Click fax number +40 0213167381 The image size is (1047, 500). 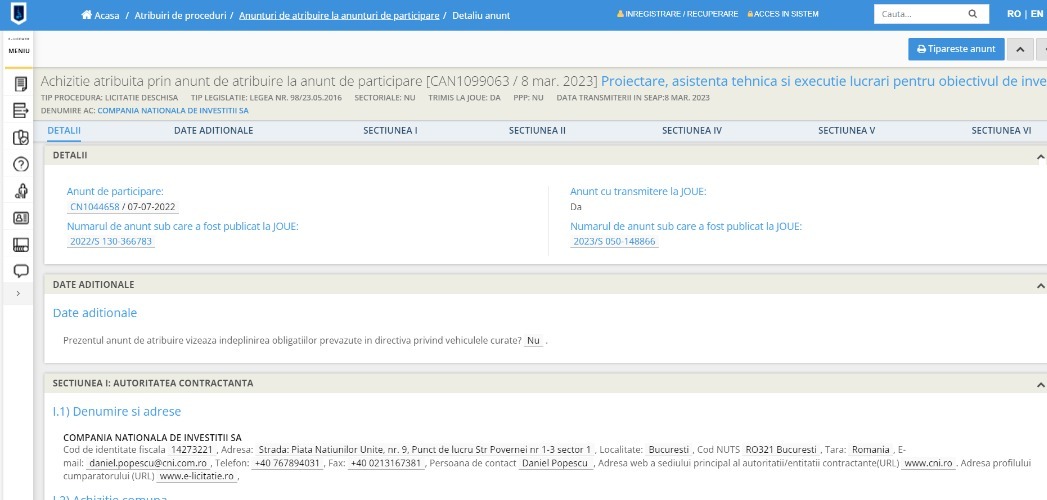pos(385,463)
